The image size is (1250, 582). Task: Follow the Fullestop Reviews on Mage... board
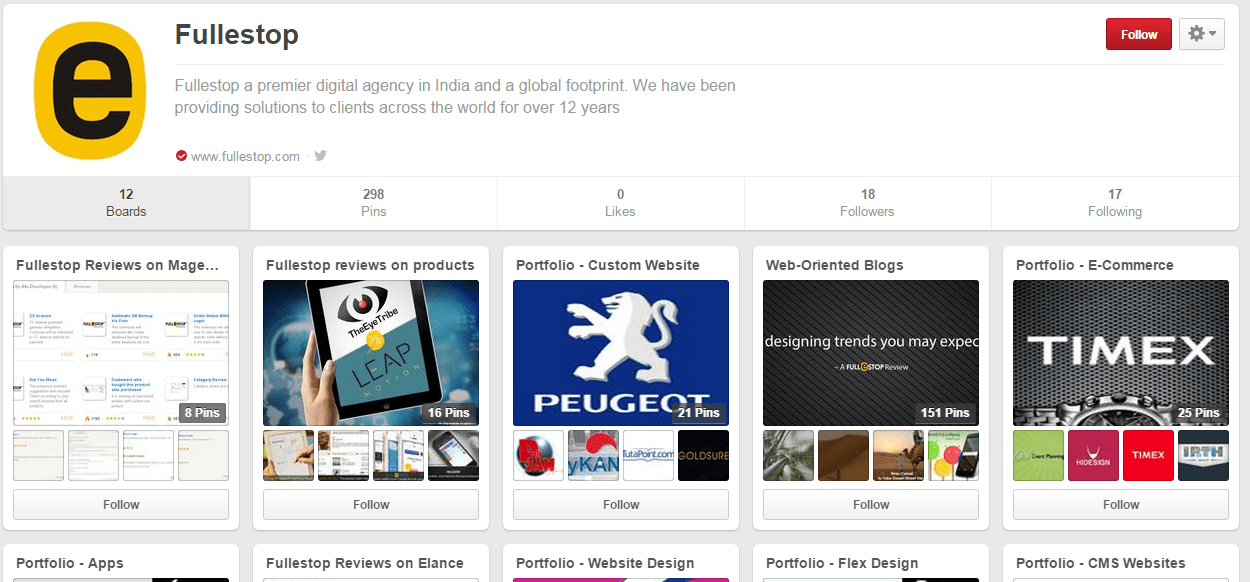pyautogui.click(x=121, y=505)
